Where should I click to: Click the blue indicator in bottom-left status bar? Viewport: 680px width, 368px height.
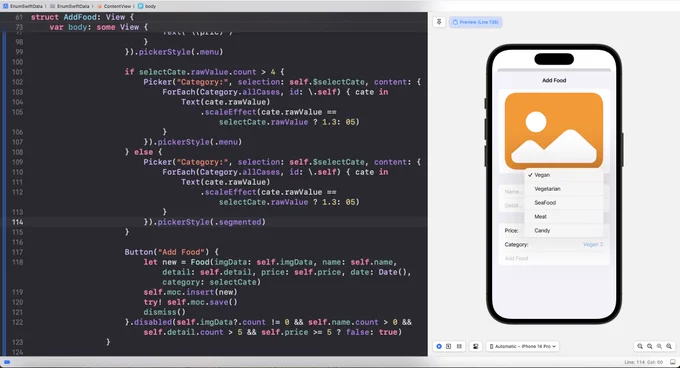[7, 362]
